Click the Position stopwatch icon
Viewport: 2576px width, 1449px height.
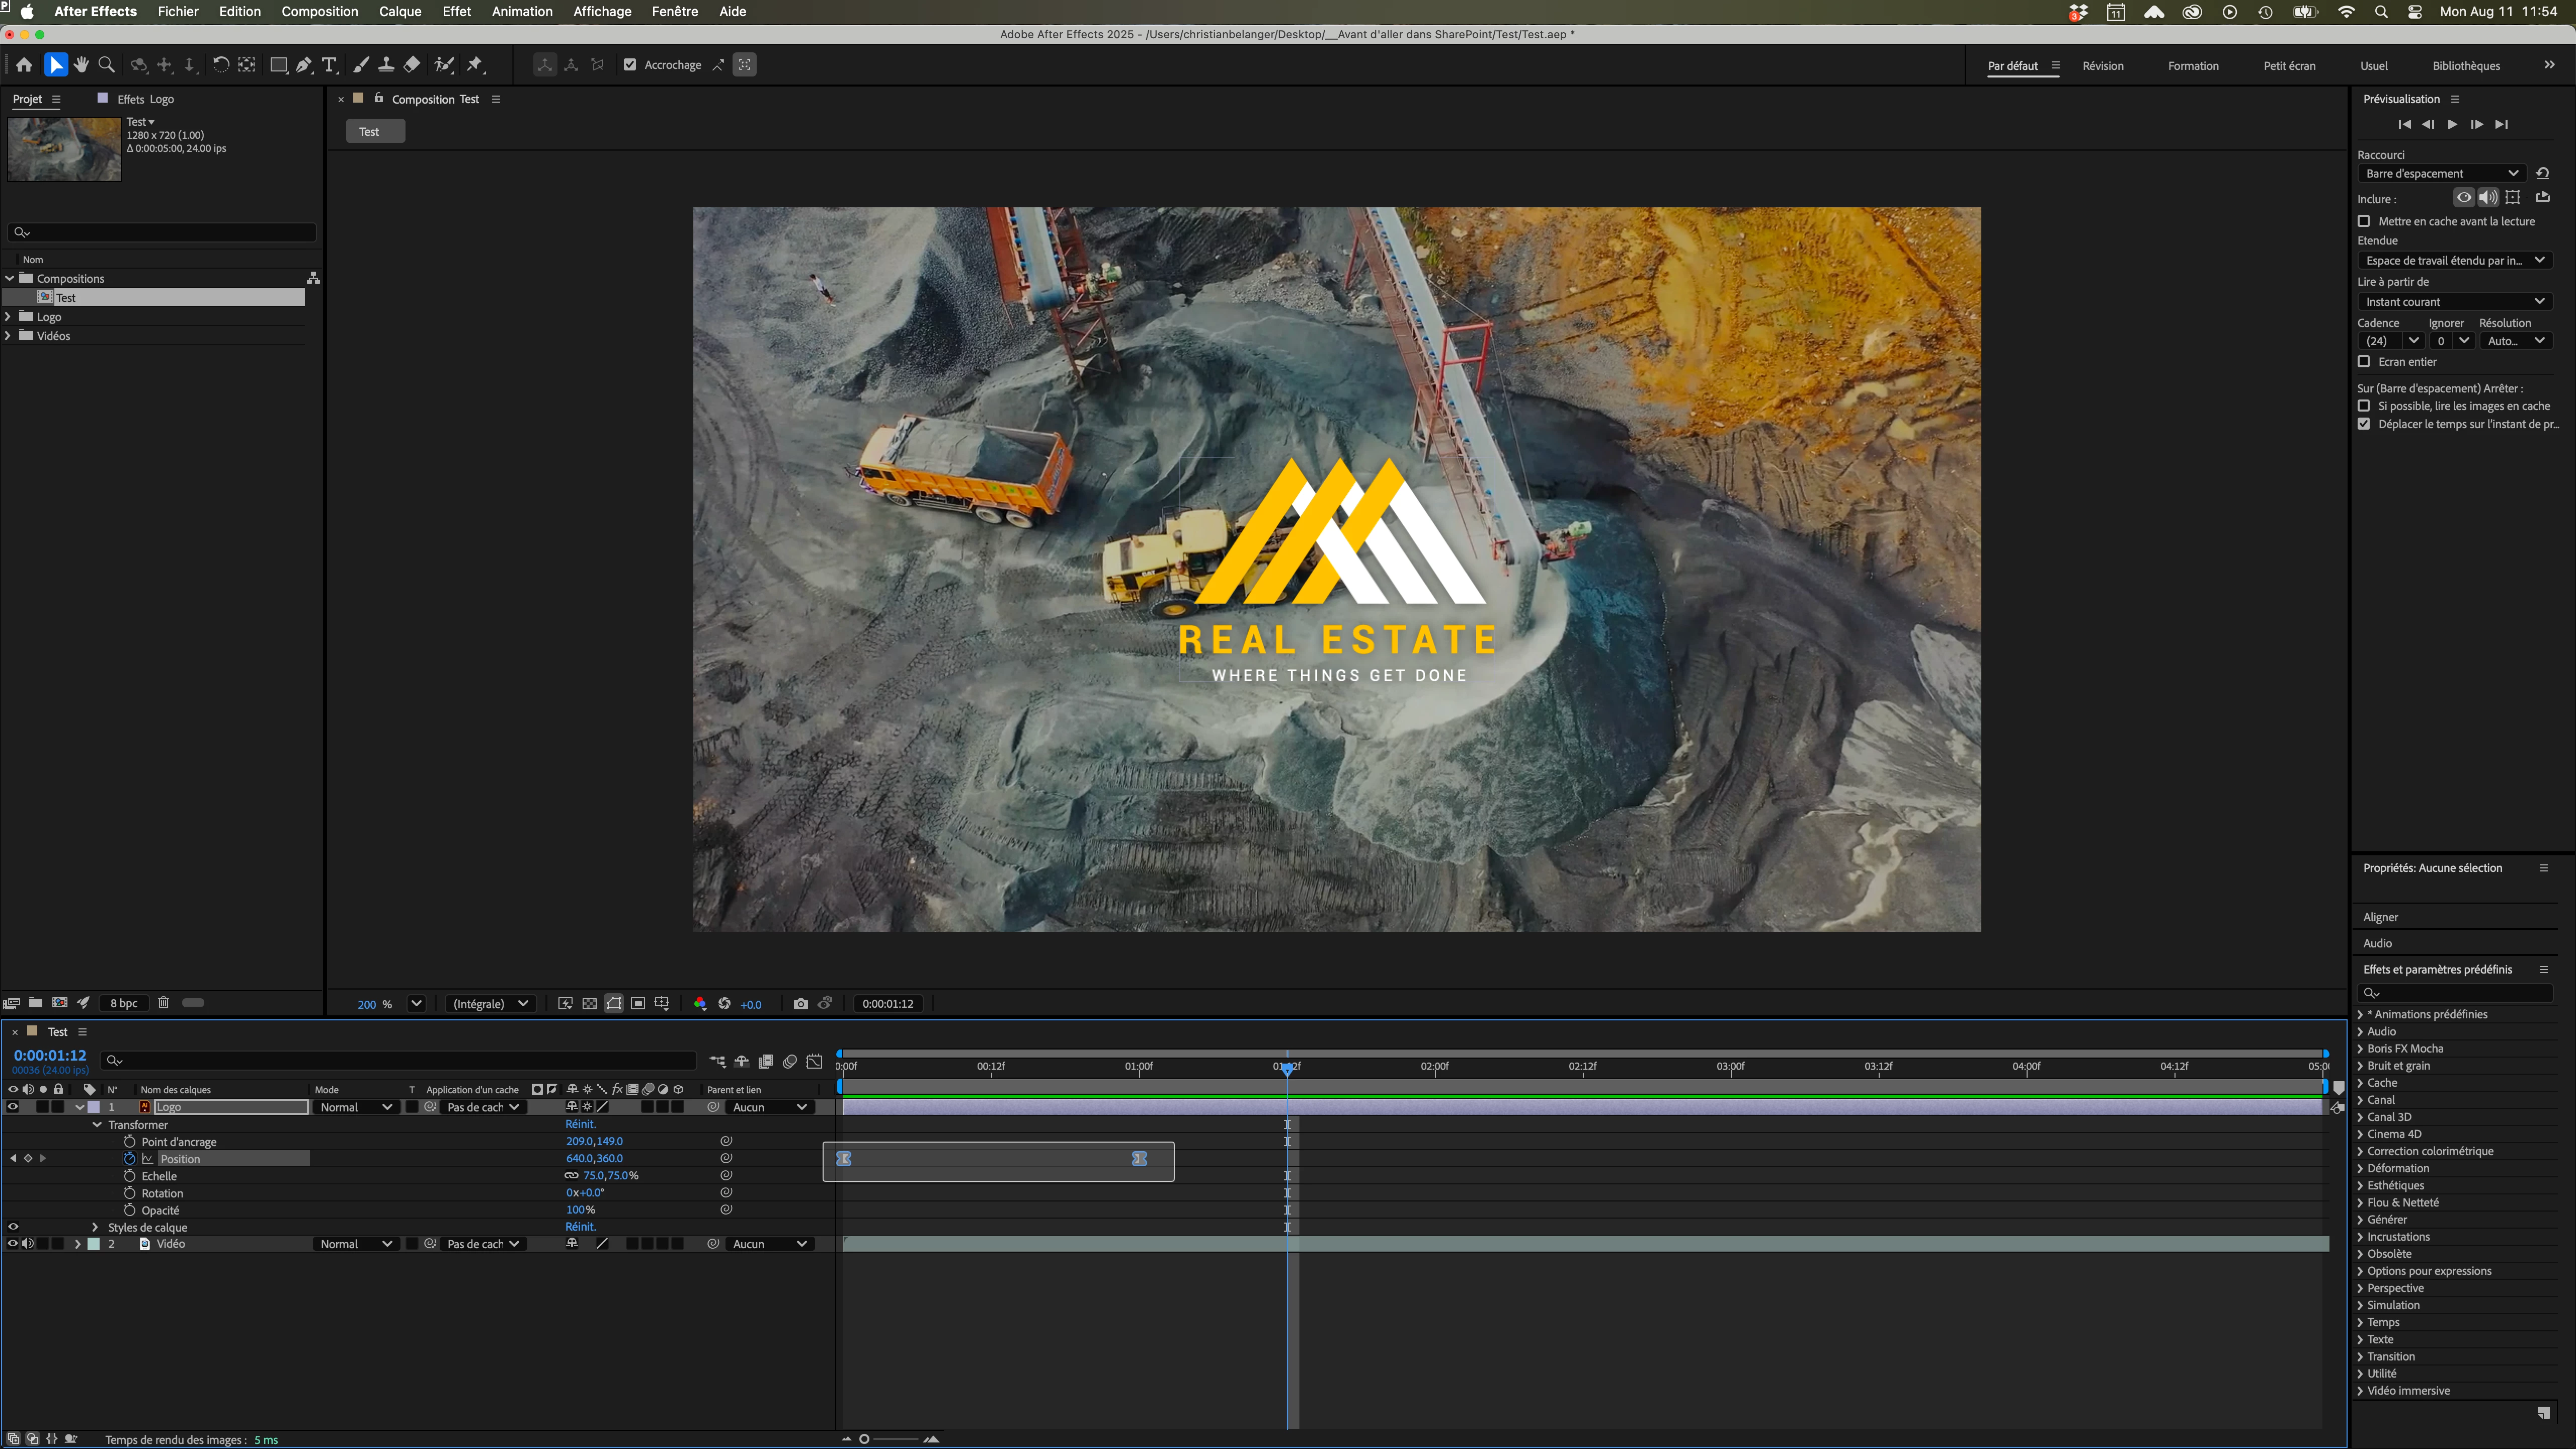130,1158
